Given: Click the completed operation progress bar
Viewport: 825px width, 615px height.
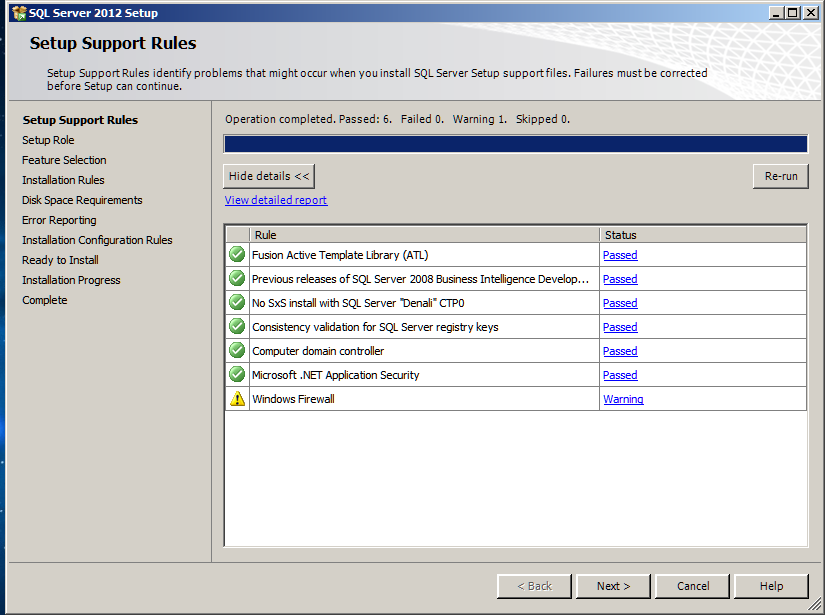Looking at the screenshot, I should point(515,144).
